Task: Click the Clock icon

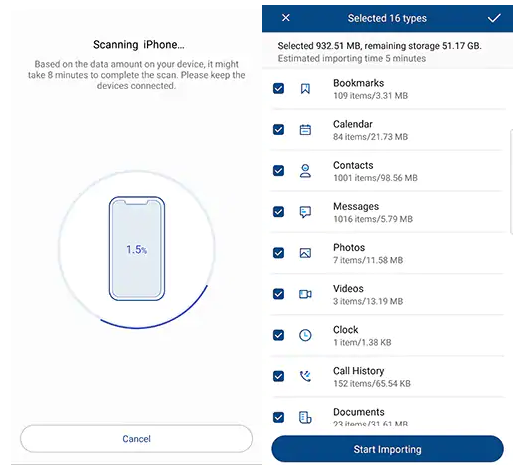Action: [305, 335]
